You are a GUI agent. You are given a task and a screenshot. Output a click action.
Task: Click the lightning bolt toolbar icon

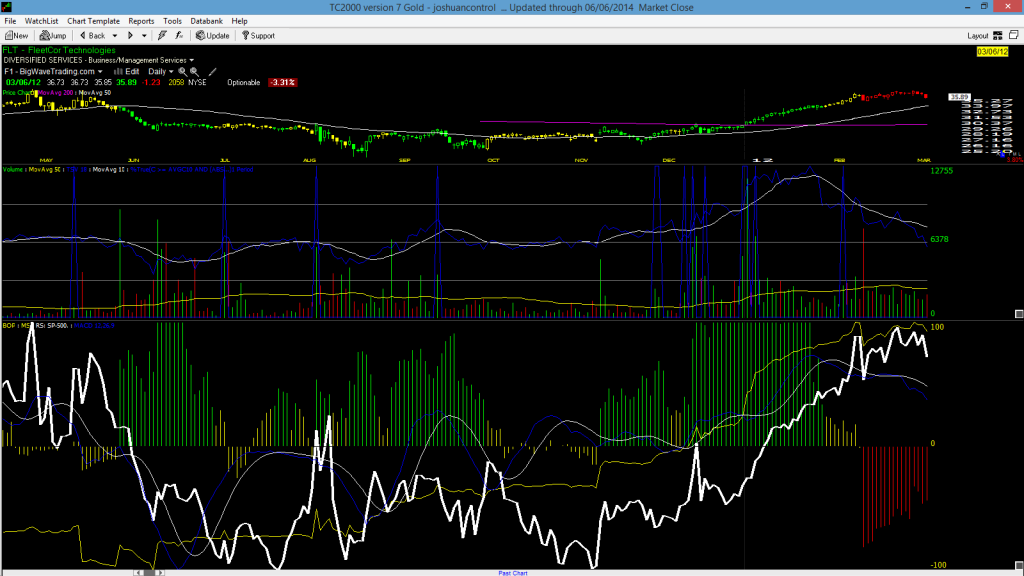(x=162, y=35)
